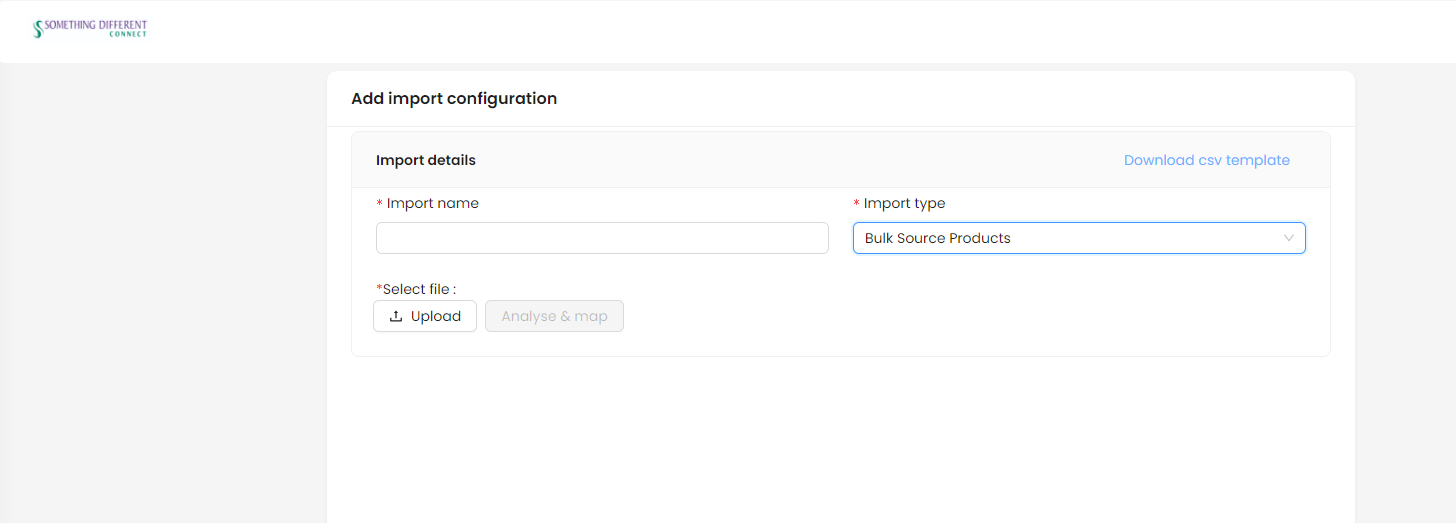Click the red asterisk beside Import type
This screenshot has height=523, width=1456.
[x=856, y=204]
